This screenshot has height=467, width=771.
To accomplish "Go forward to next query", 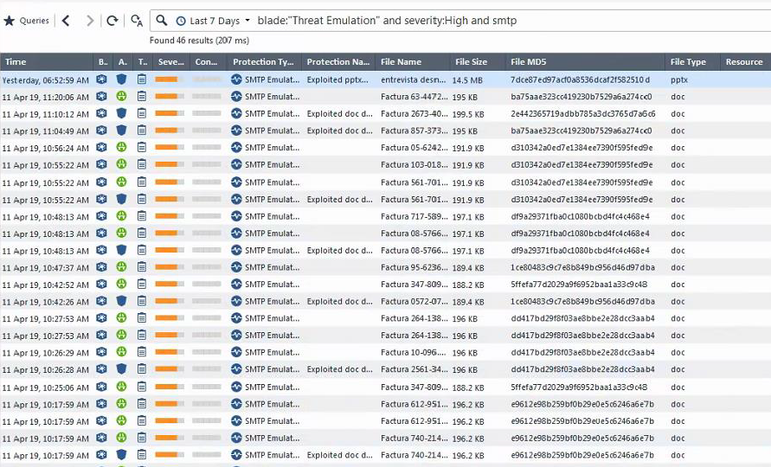I will point(90,20).
